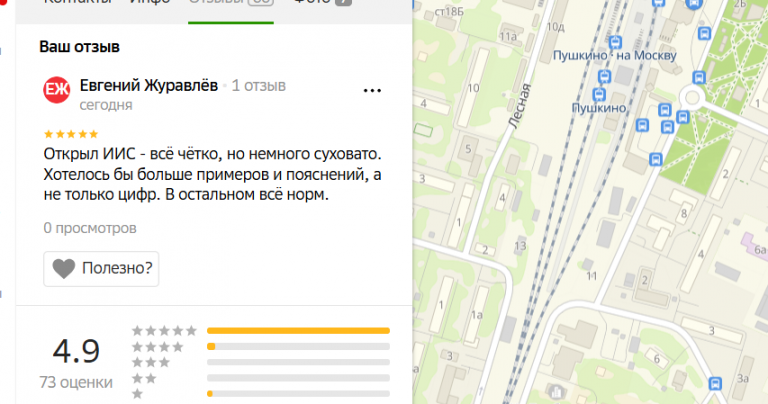Click building number '6' on the map
The width and height of the screenshot is (768, 404).
pyautogui.click(x=657, y=359)
